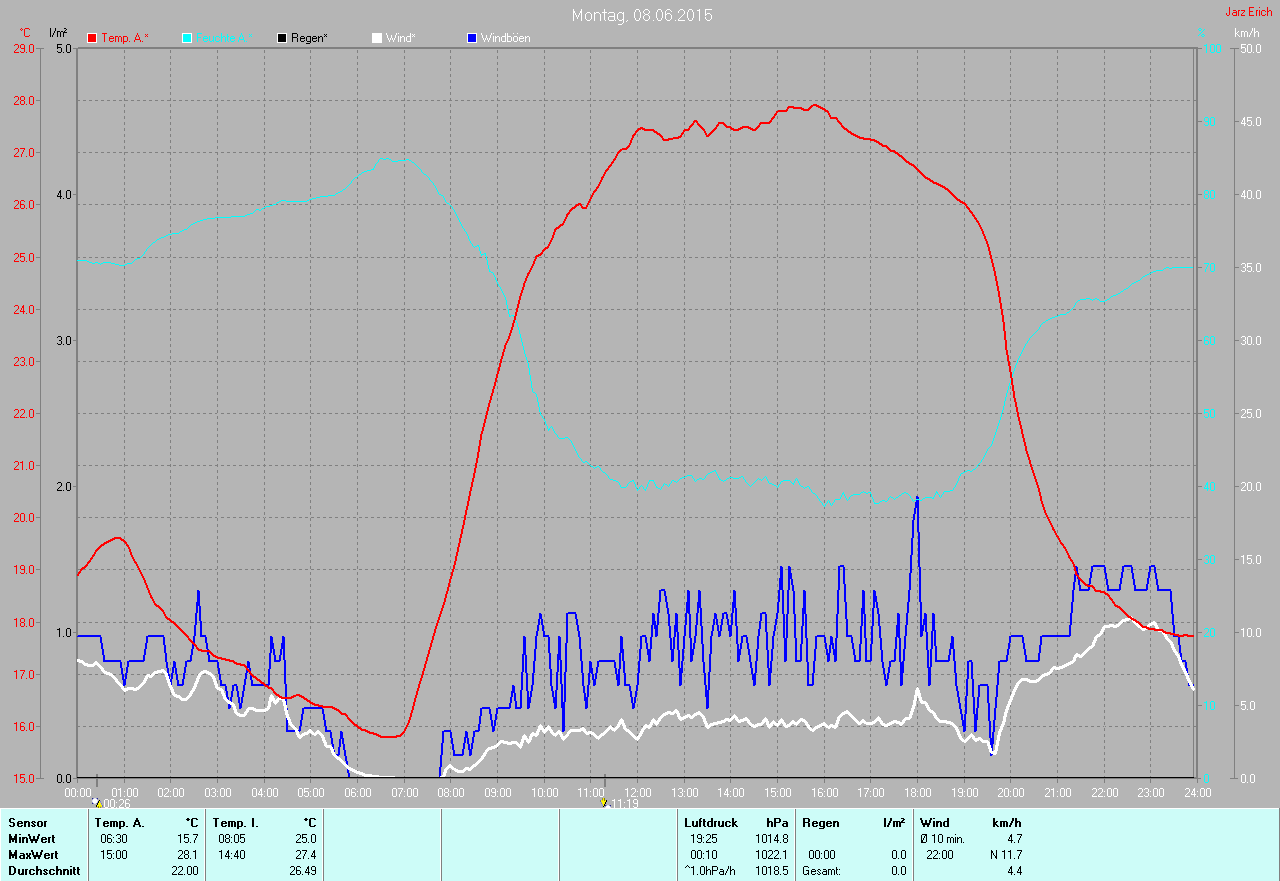Select the Temp. A. statistics column header
Screen dimensions: 1280x881
[x=121, y=823]
